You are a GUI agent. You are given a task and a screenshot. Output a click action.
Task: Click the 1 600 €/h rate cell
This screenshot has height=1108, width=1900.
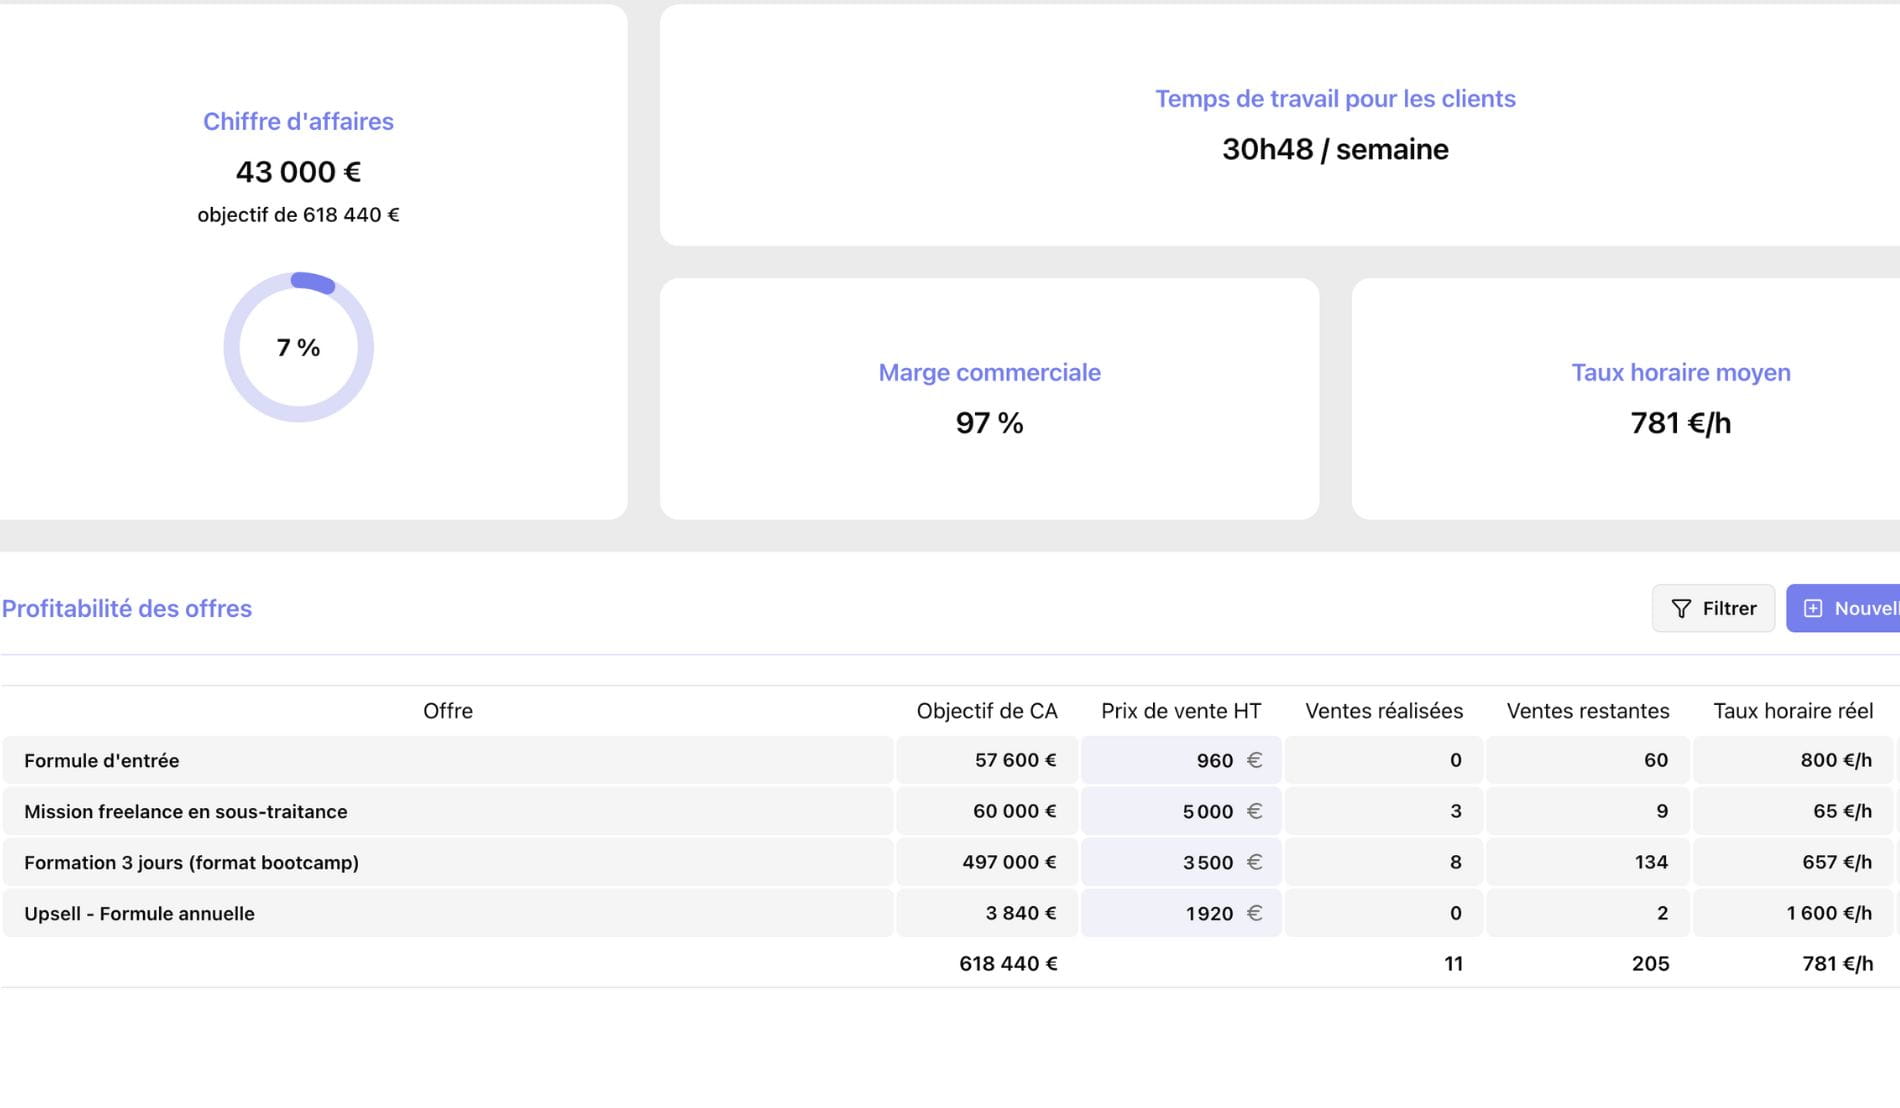coord(1793,913)
